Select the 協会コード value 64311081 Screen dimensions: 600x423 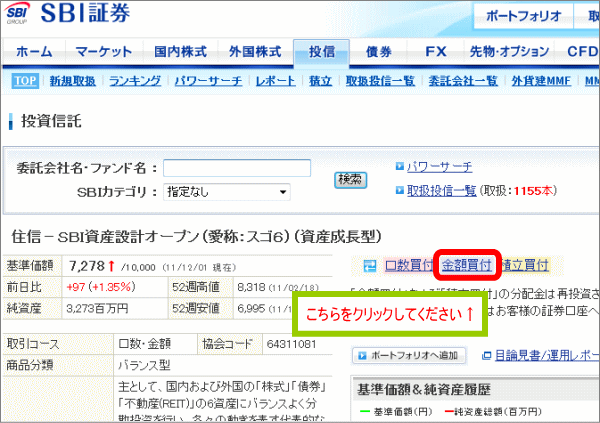click(x=291, y=344)
